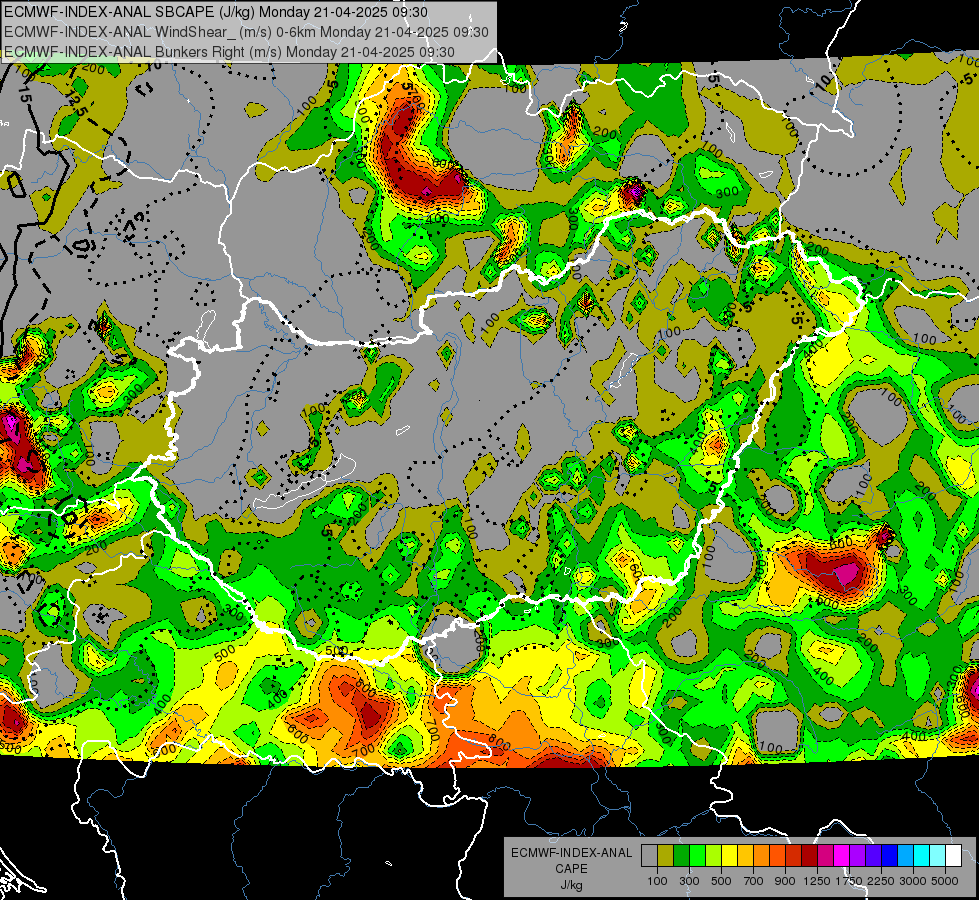
Task: Click the dark maroon swatch left of 1250
Action: click(809, 856)
